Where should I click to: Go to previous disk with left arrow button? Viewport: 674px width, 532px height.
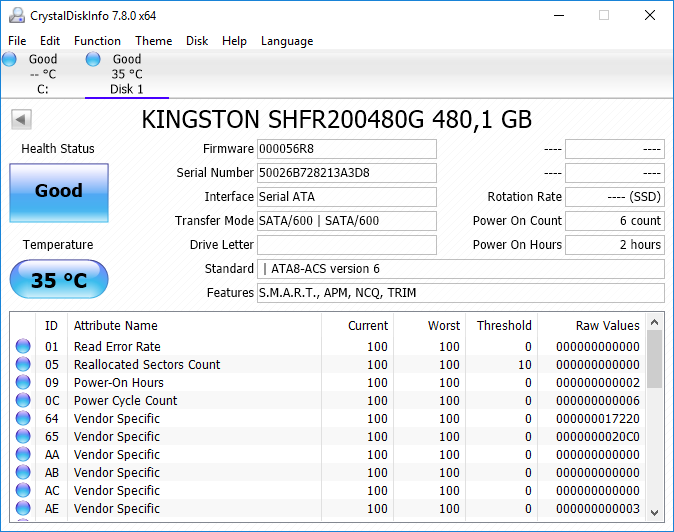point(21,119)
